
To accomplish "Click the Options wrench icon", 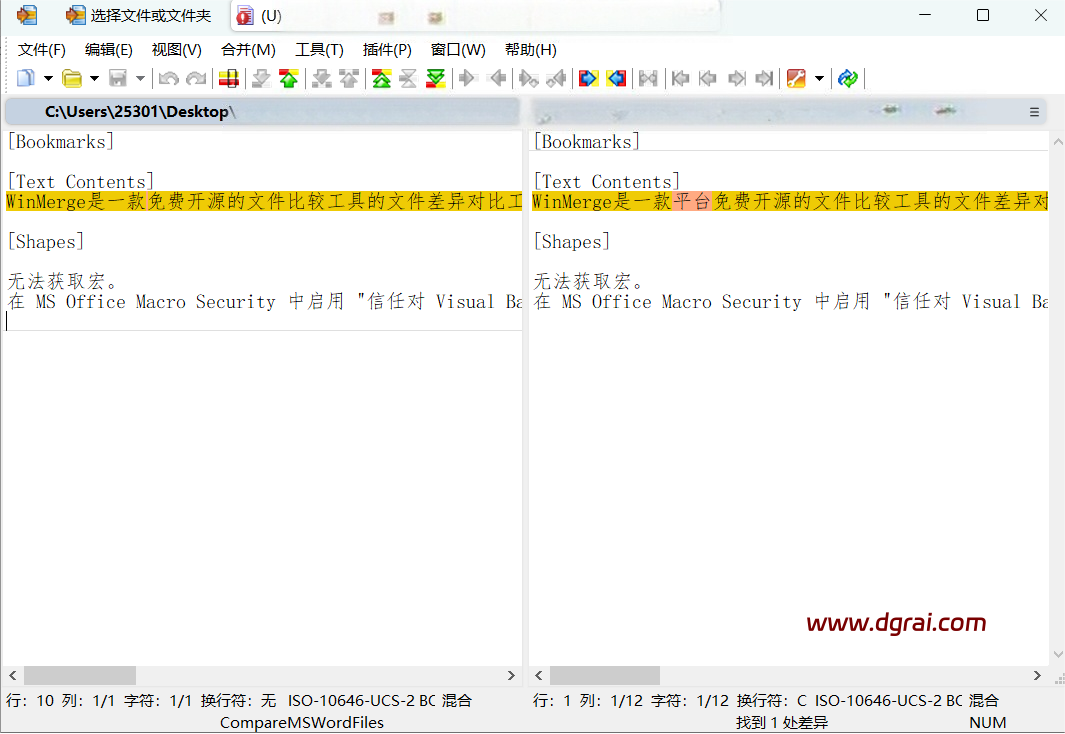I will click(796, 78).
